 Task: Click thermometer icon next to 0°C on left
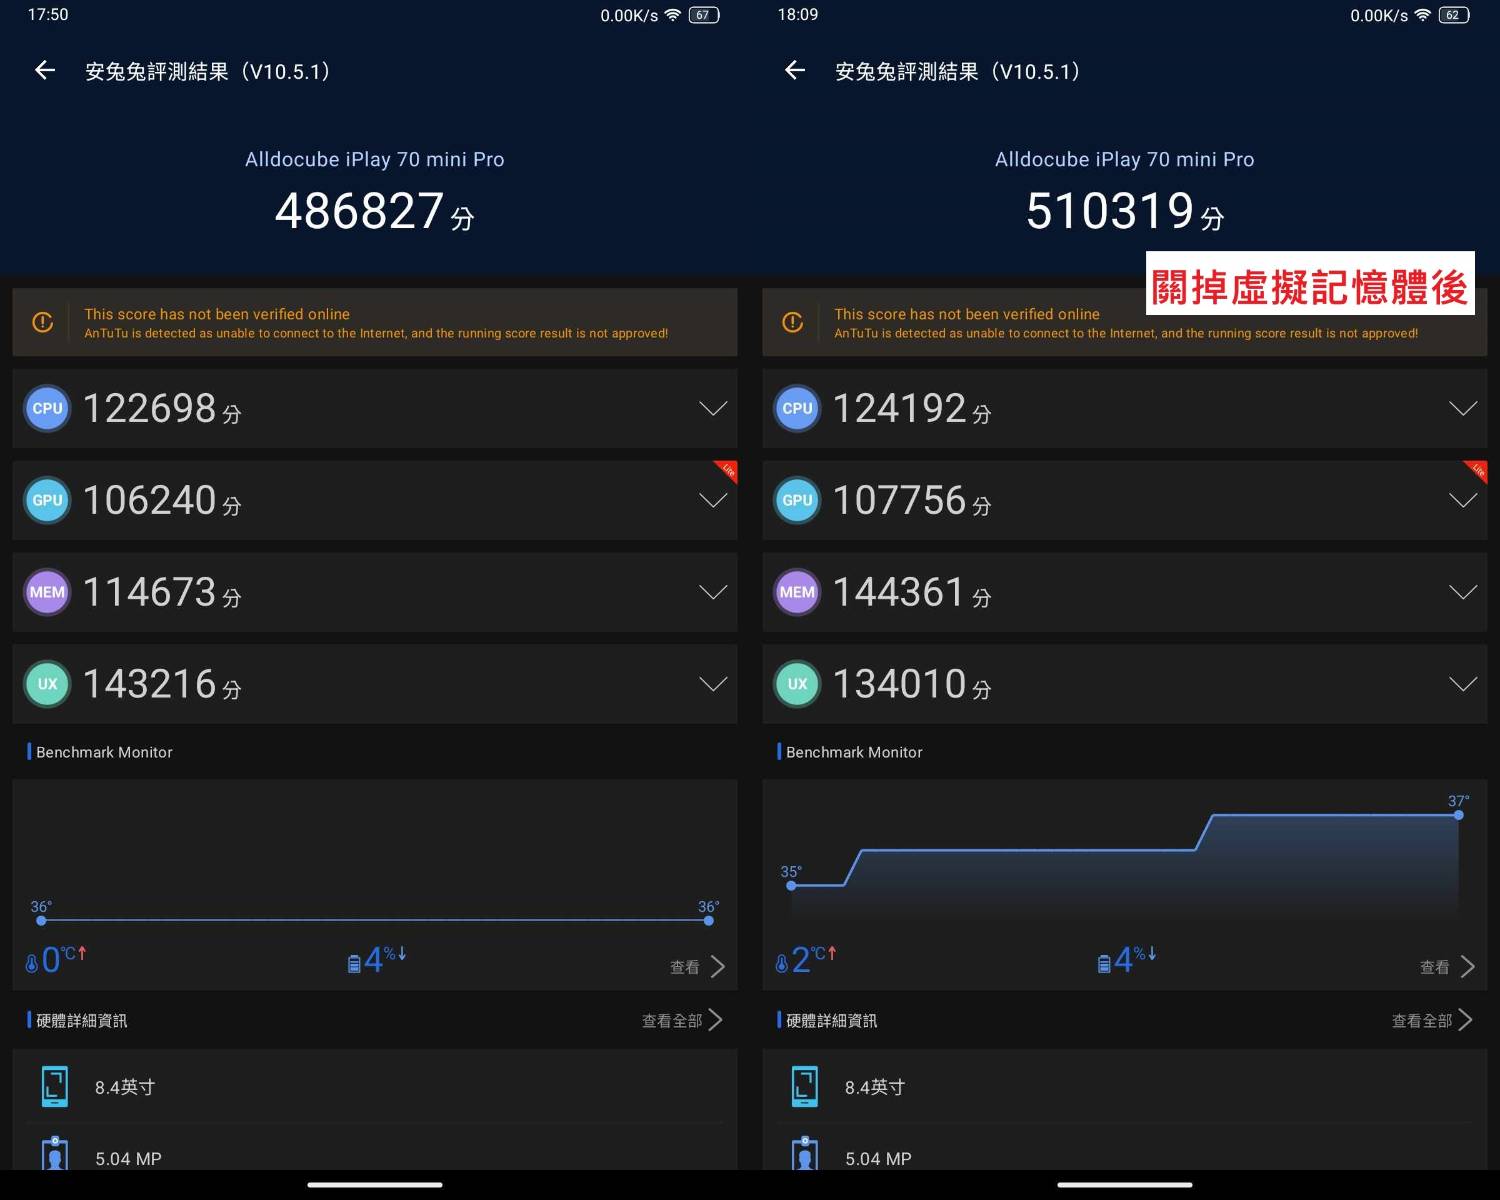click(32, 963)
